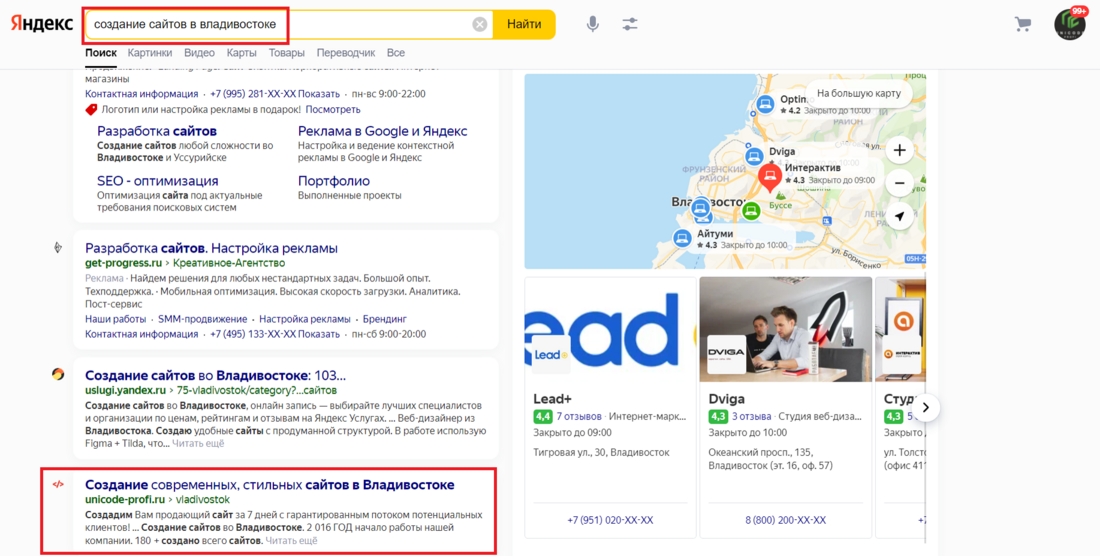Image resolution: width=1100 pixels, height=556 pixels.
Task: Select the Optin map marker
Action: pos(765,104)
